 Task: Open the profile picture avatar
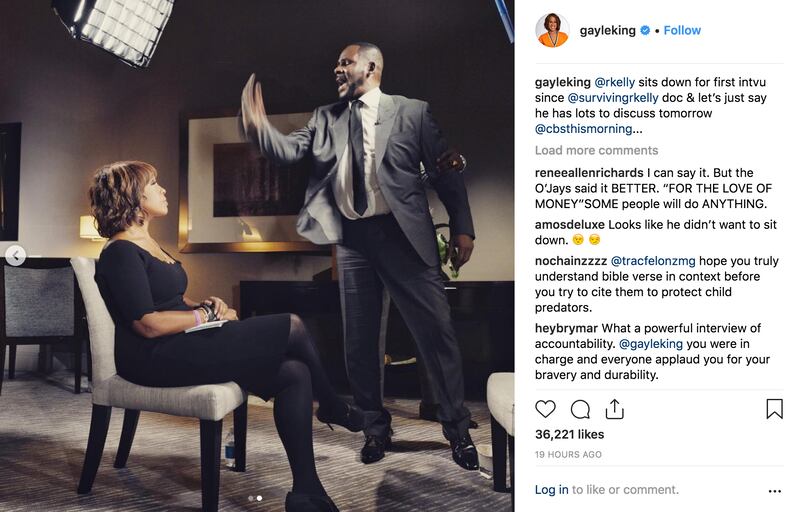(x=552, y=31)
